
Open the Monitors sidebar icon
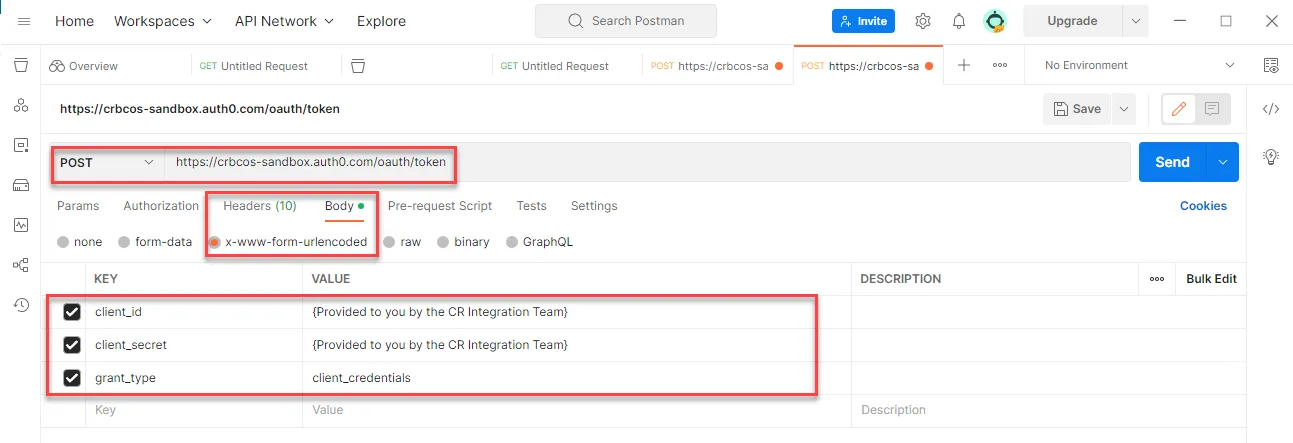[20, 225]
